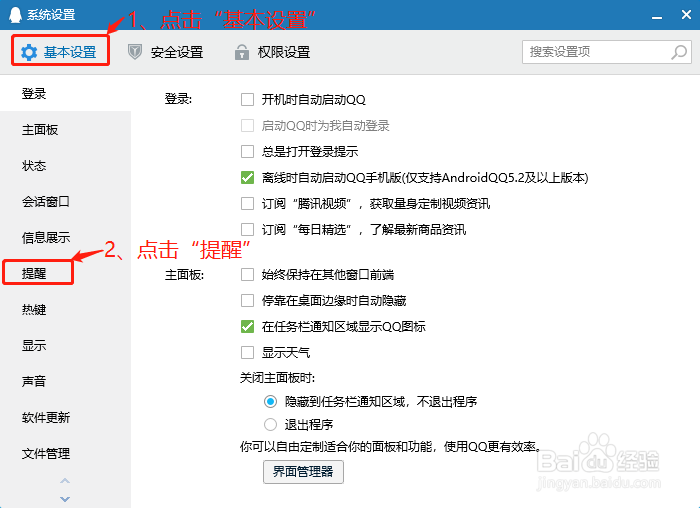
Task: Focus the 搜索设置项 search field
Action: coord(607,52)
